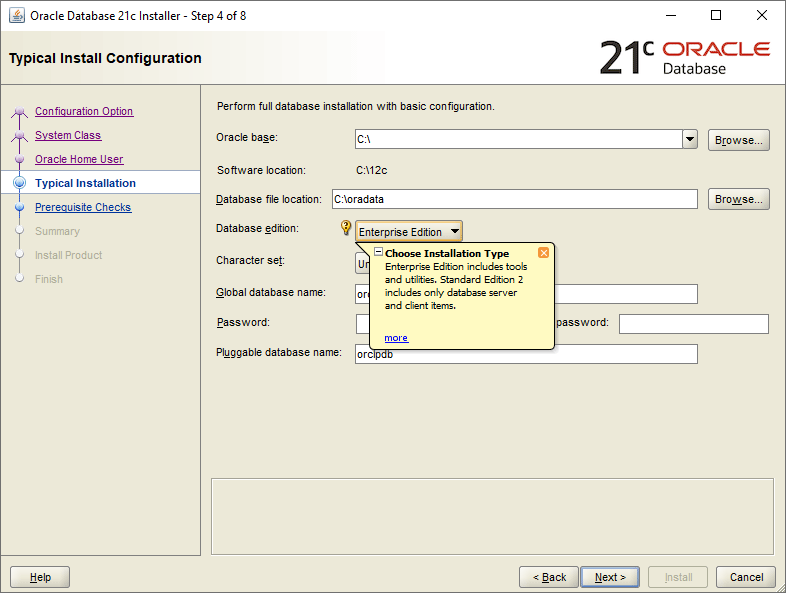Click the 'C:\12c' software location text
786x593 pixels.
point(371,170)
